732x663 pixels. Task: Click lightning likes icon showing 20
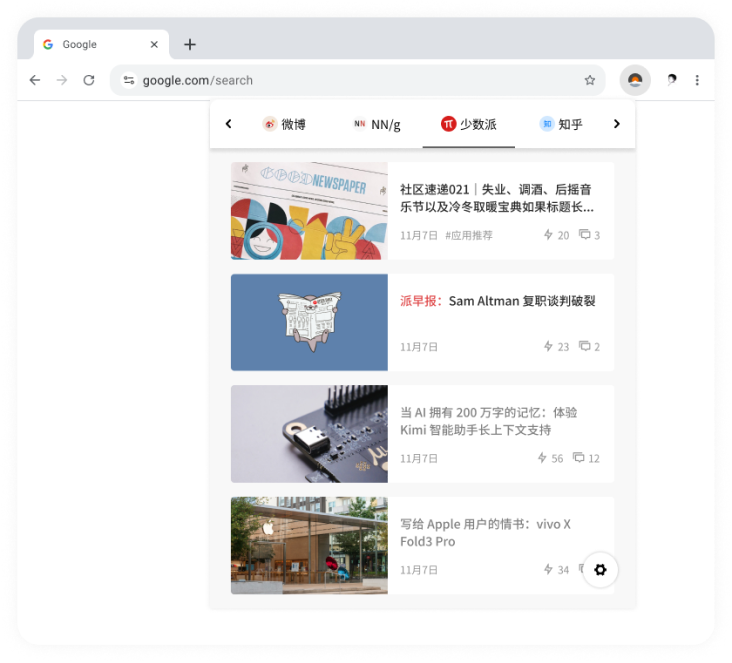tap(548, 234)
